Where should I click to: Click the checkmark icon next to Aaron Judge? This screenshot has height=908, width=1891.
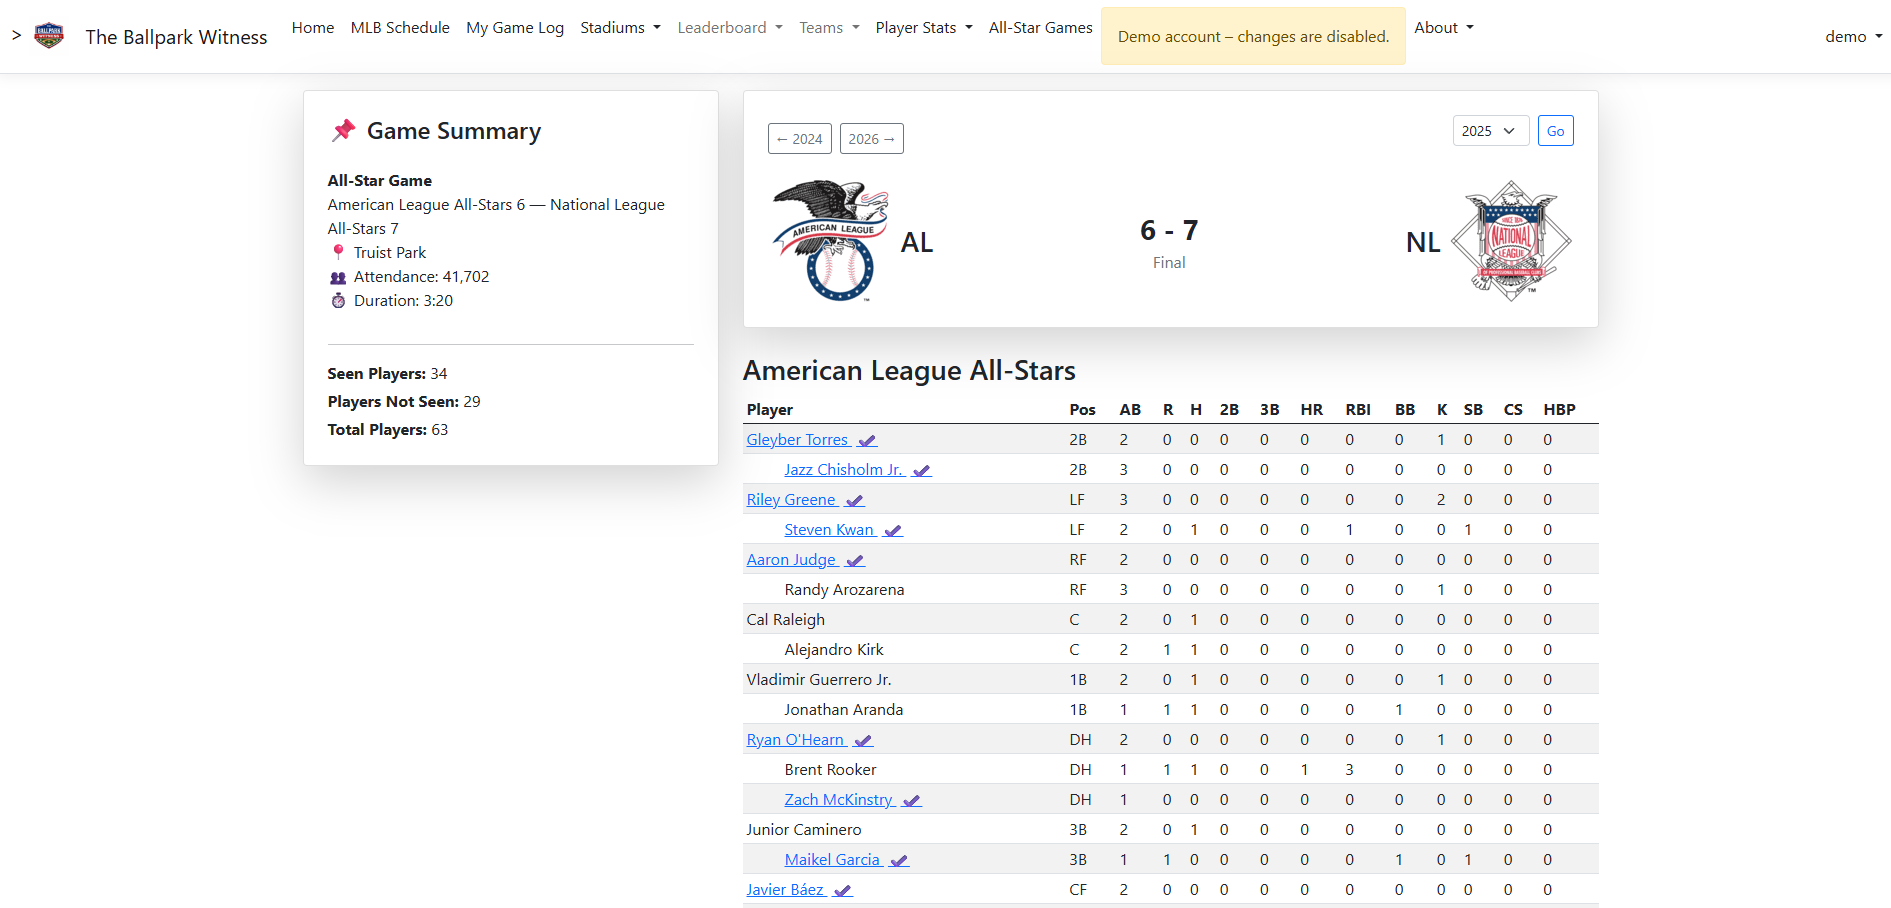coord(855,561)
